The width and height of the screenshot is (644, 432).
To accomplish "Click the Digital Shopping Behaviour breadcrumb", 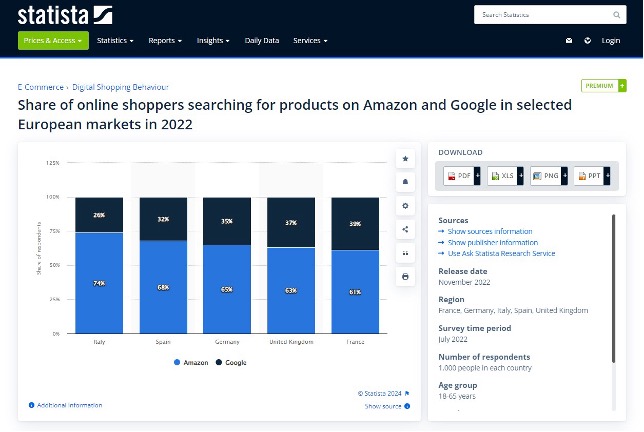I will 121,87.
